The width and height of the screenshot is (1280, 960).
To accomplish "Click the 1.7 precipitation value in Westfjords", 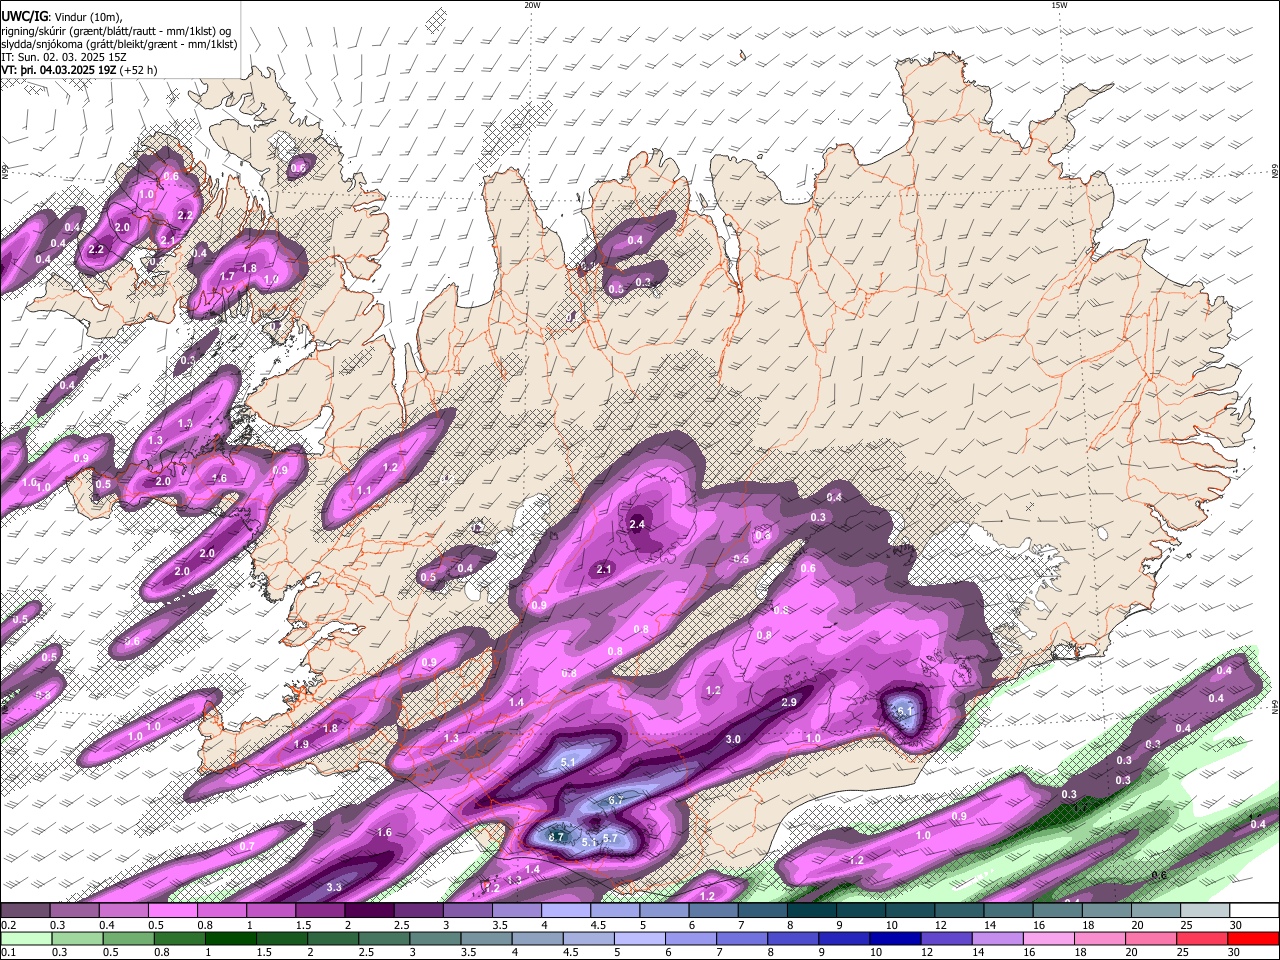I will (x=227, y=276).
